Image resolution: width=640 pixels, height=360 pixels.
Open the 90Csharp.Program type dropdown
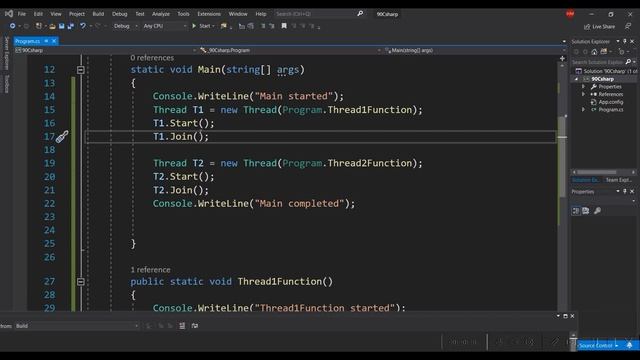coord(290,51)
